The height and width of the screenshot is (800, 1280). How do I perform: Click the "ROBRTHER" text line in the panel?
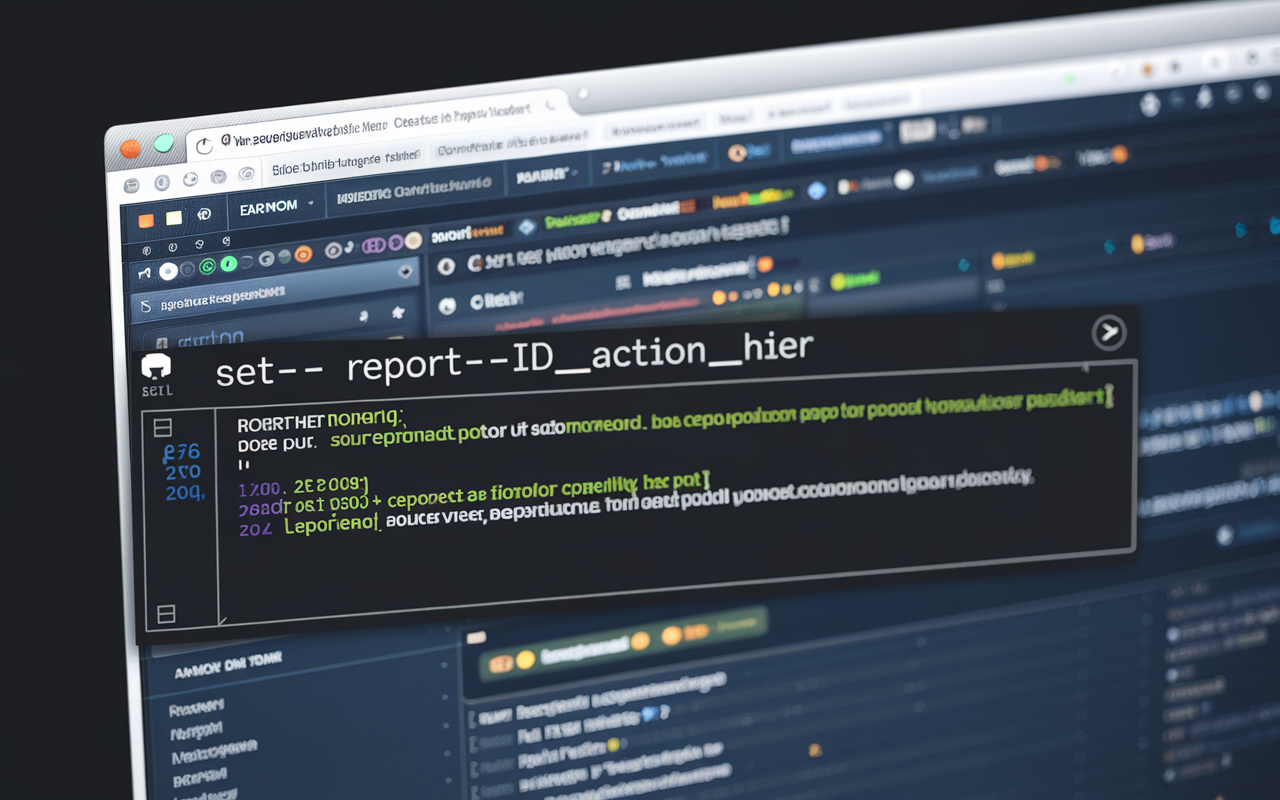click(319, 419)
